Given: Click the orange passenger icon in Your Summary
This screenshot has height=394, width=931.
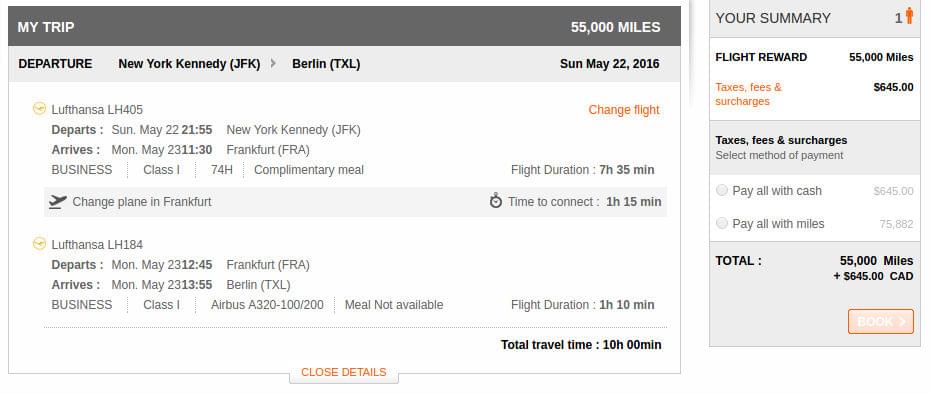Looking at the screenshot, I should (909, 16).
